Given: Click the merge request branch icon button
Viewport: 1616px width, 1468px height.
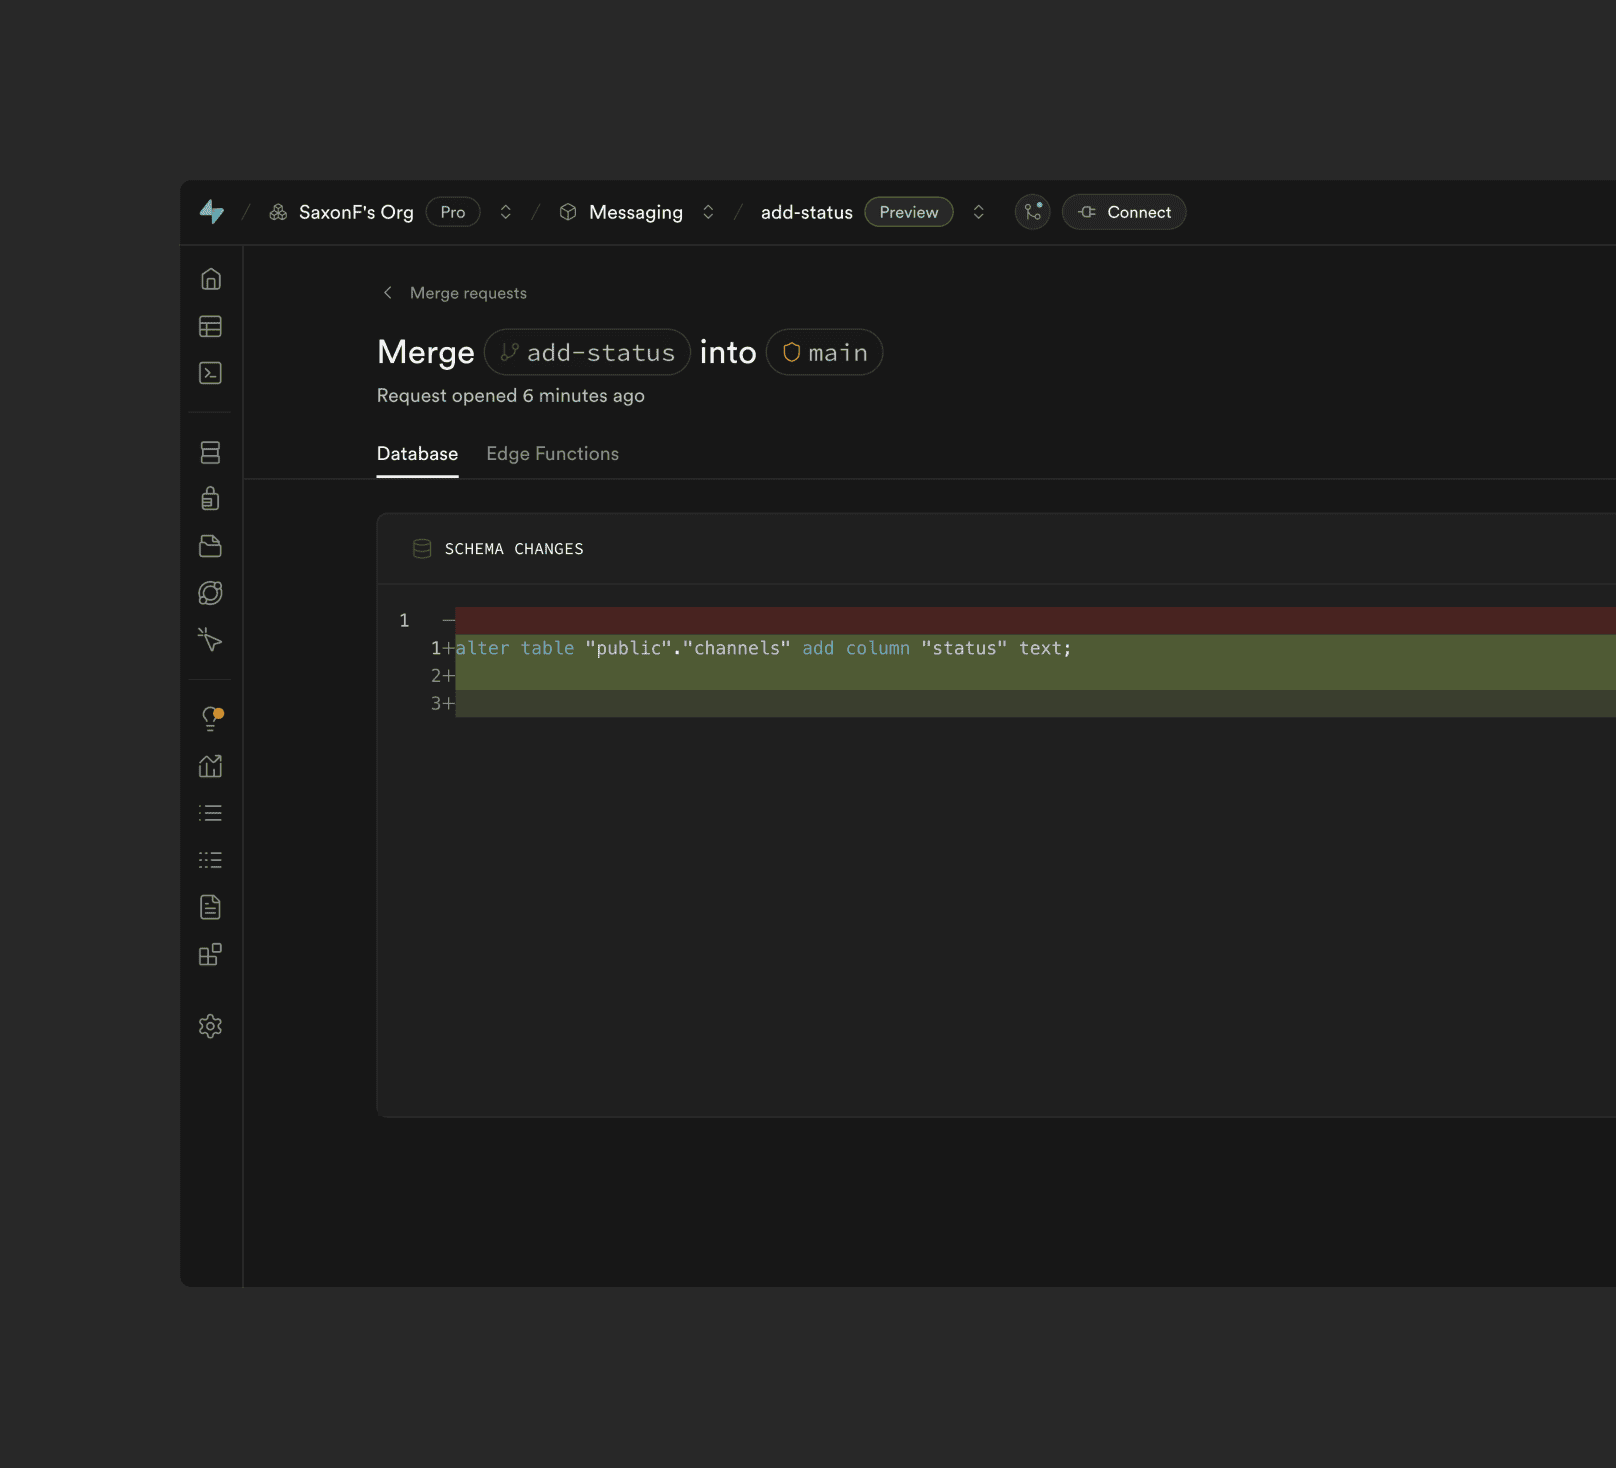Looking at the screenshot, I should click(1033, 212).
